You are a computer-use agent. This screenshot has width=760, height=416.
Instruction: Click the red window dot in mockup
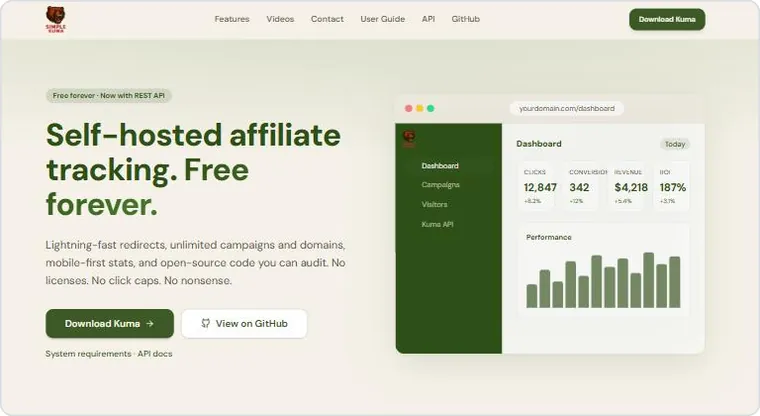(409, 108)
